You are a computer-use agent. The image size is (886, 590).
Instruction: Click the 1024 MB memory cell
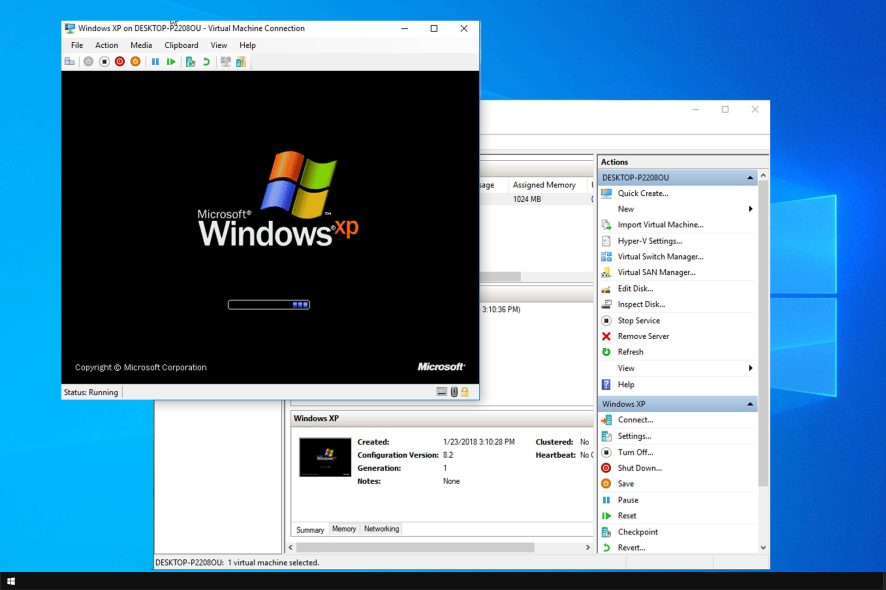click(x=527, y=199)
